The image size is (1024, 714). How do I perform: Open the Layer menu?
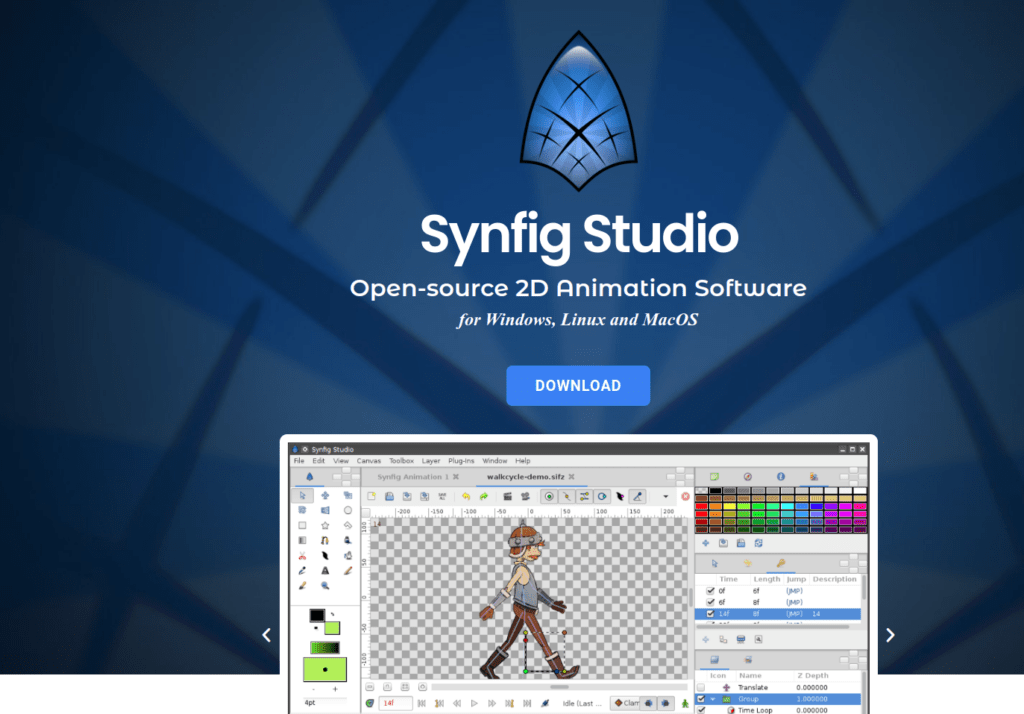click(x=431, y=461)
